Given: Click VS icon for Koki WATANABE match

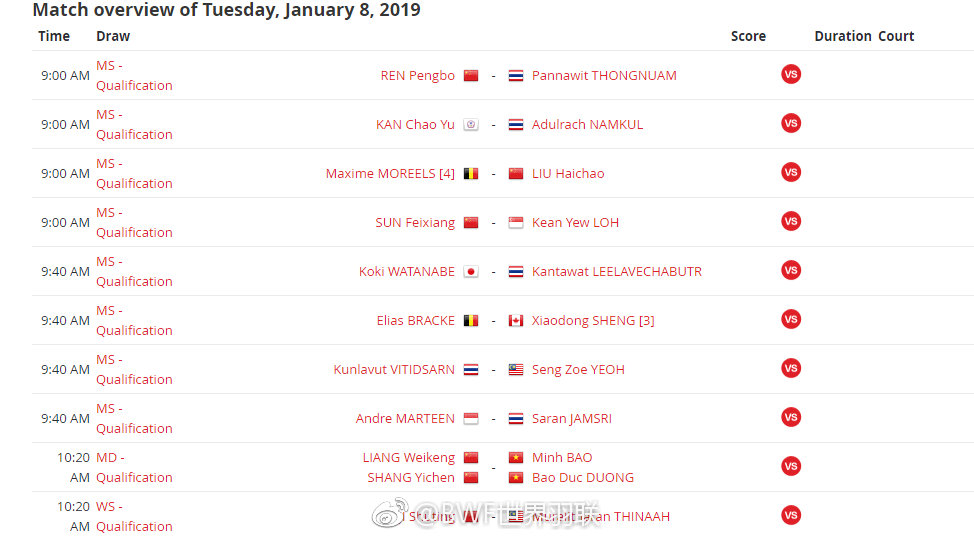Looking at the screenshot, I should [x=791, y=271].
